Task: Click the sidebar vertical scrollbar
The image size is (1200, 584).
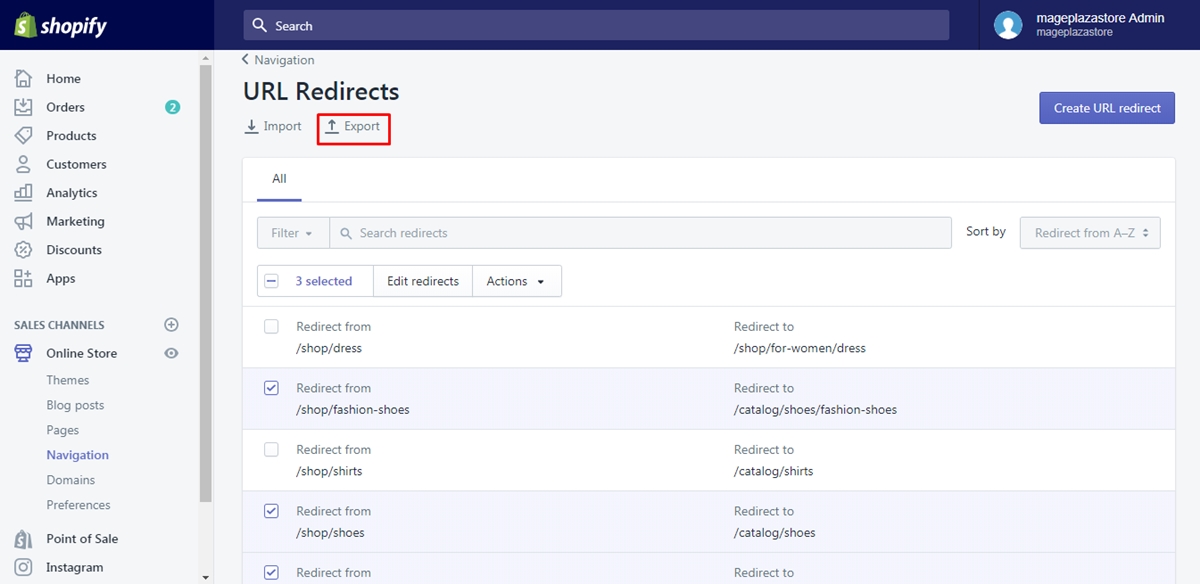Action: [x=206, y=285]
